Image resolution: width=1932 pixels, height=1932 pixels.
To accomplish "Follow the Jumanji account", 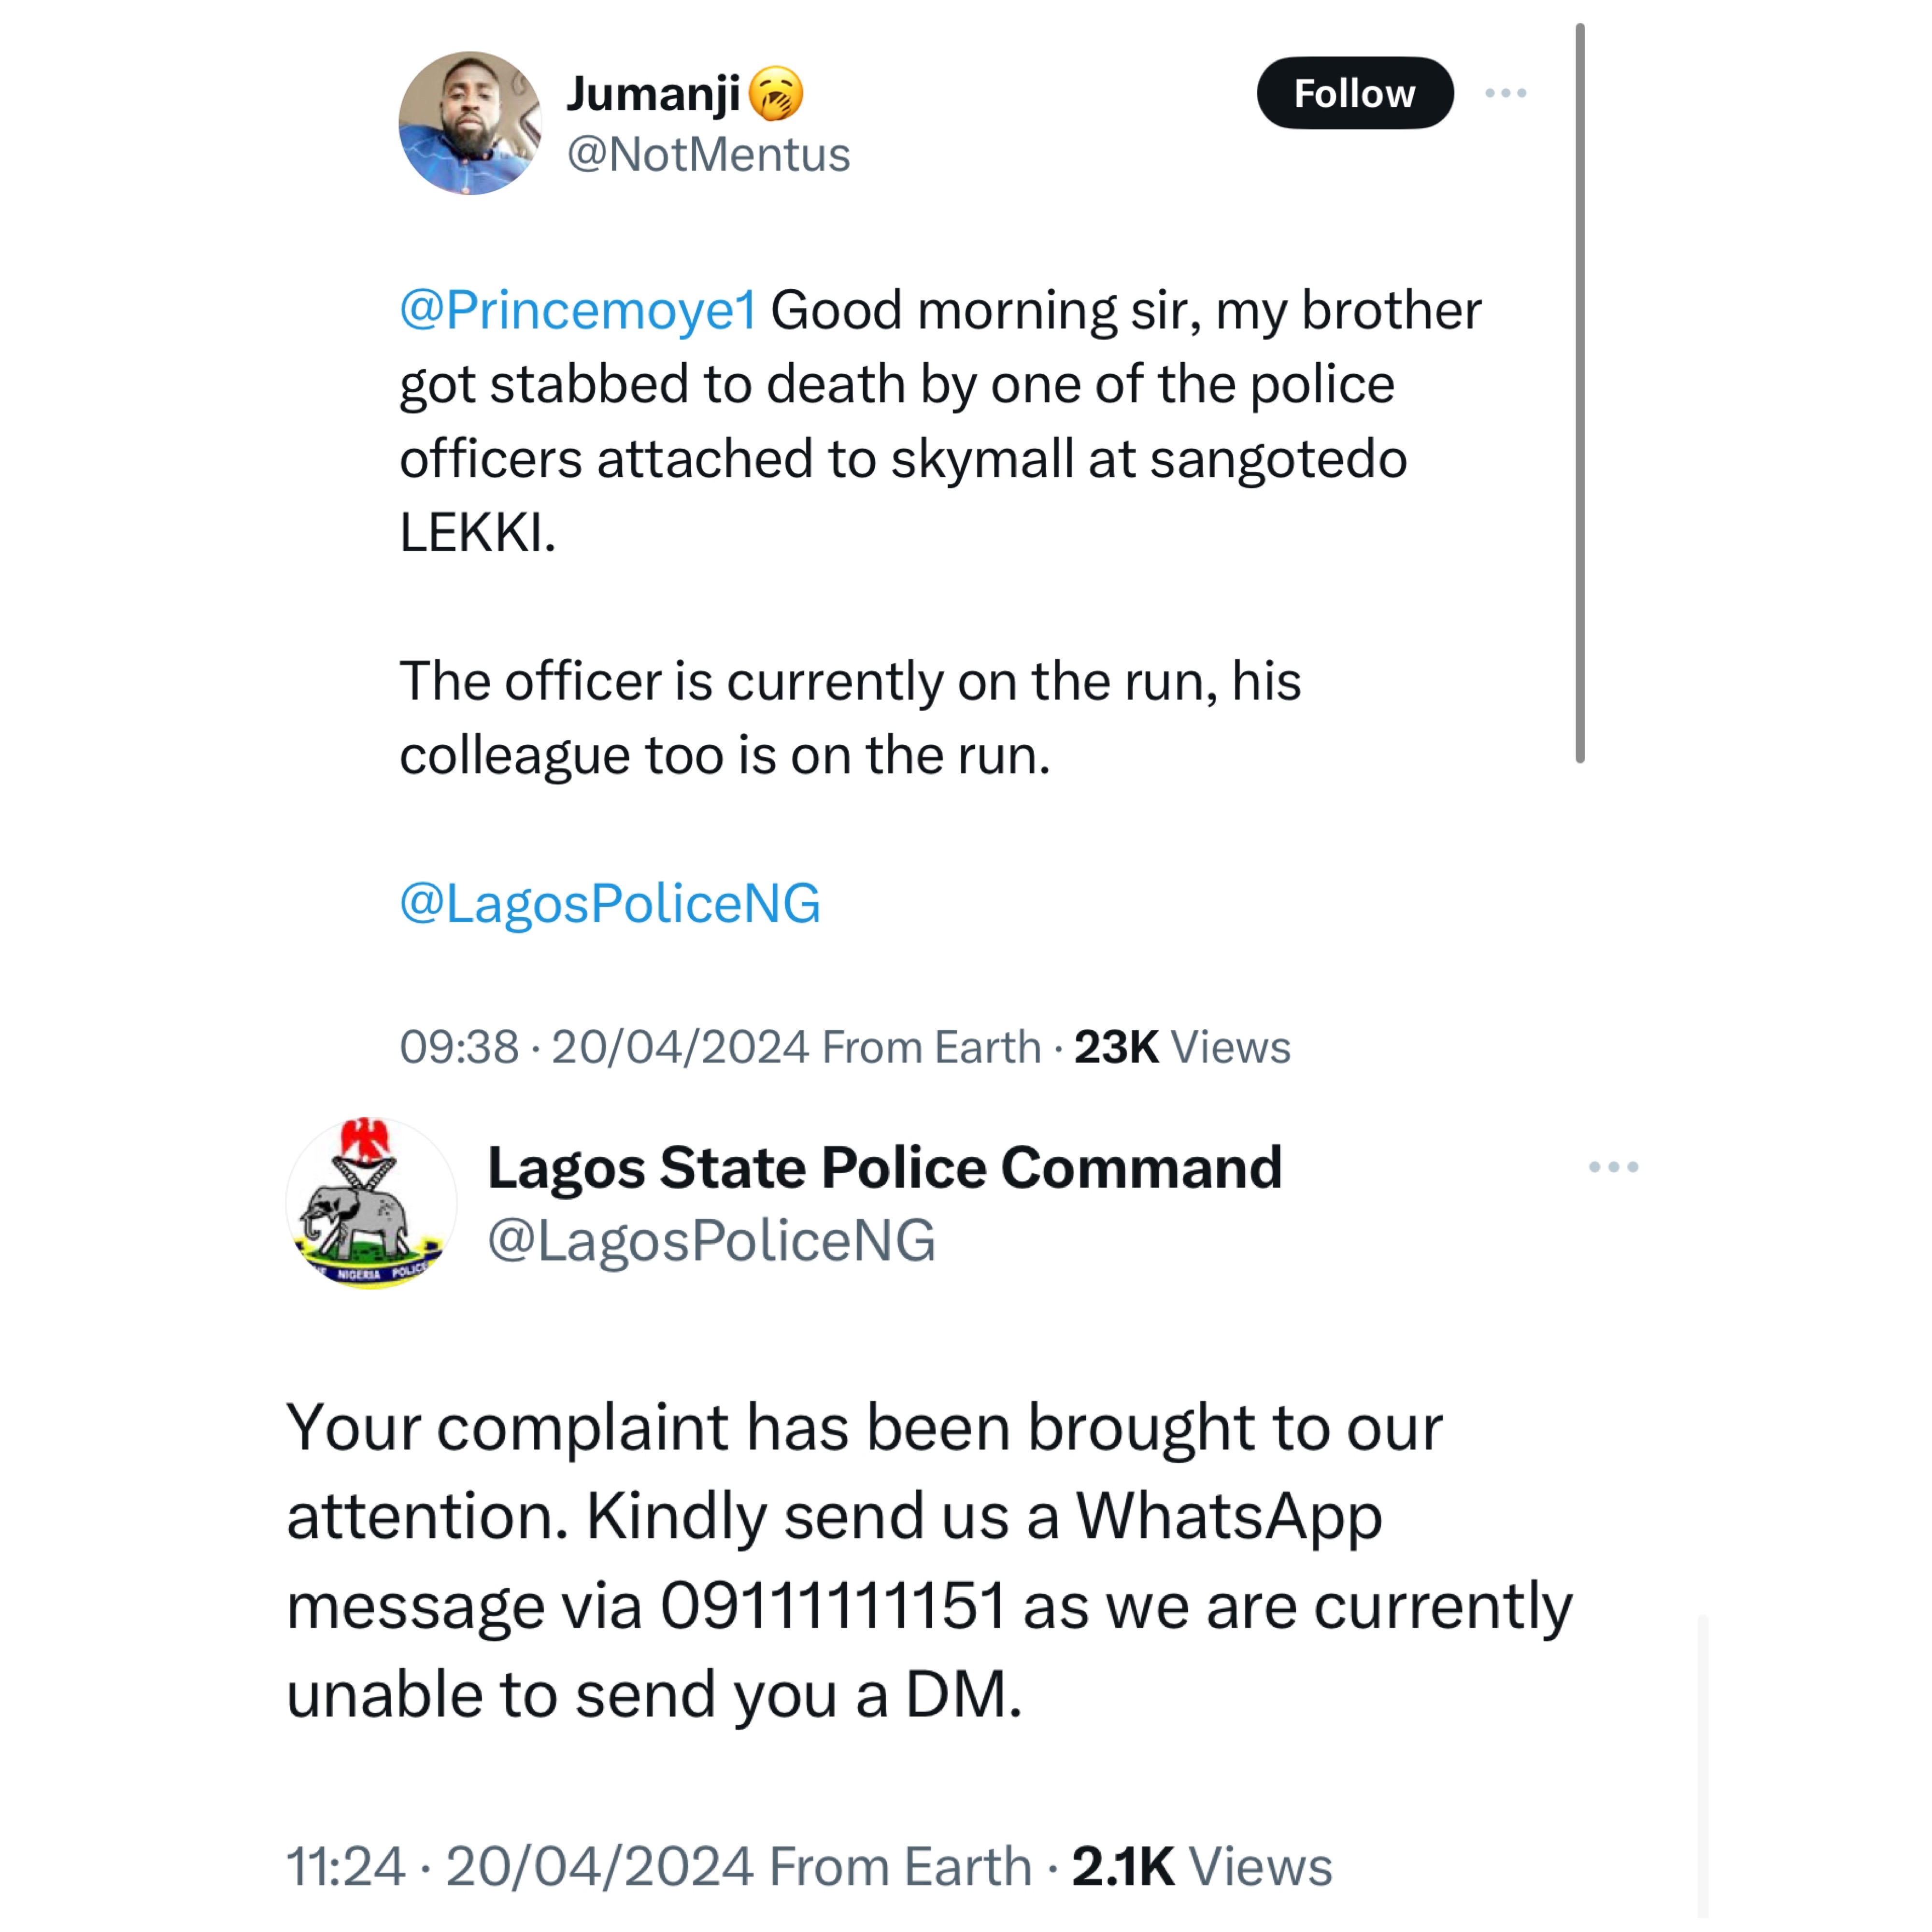I will point(1354,93).
